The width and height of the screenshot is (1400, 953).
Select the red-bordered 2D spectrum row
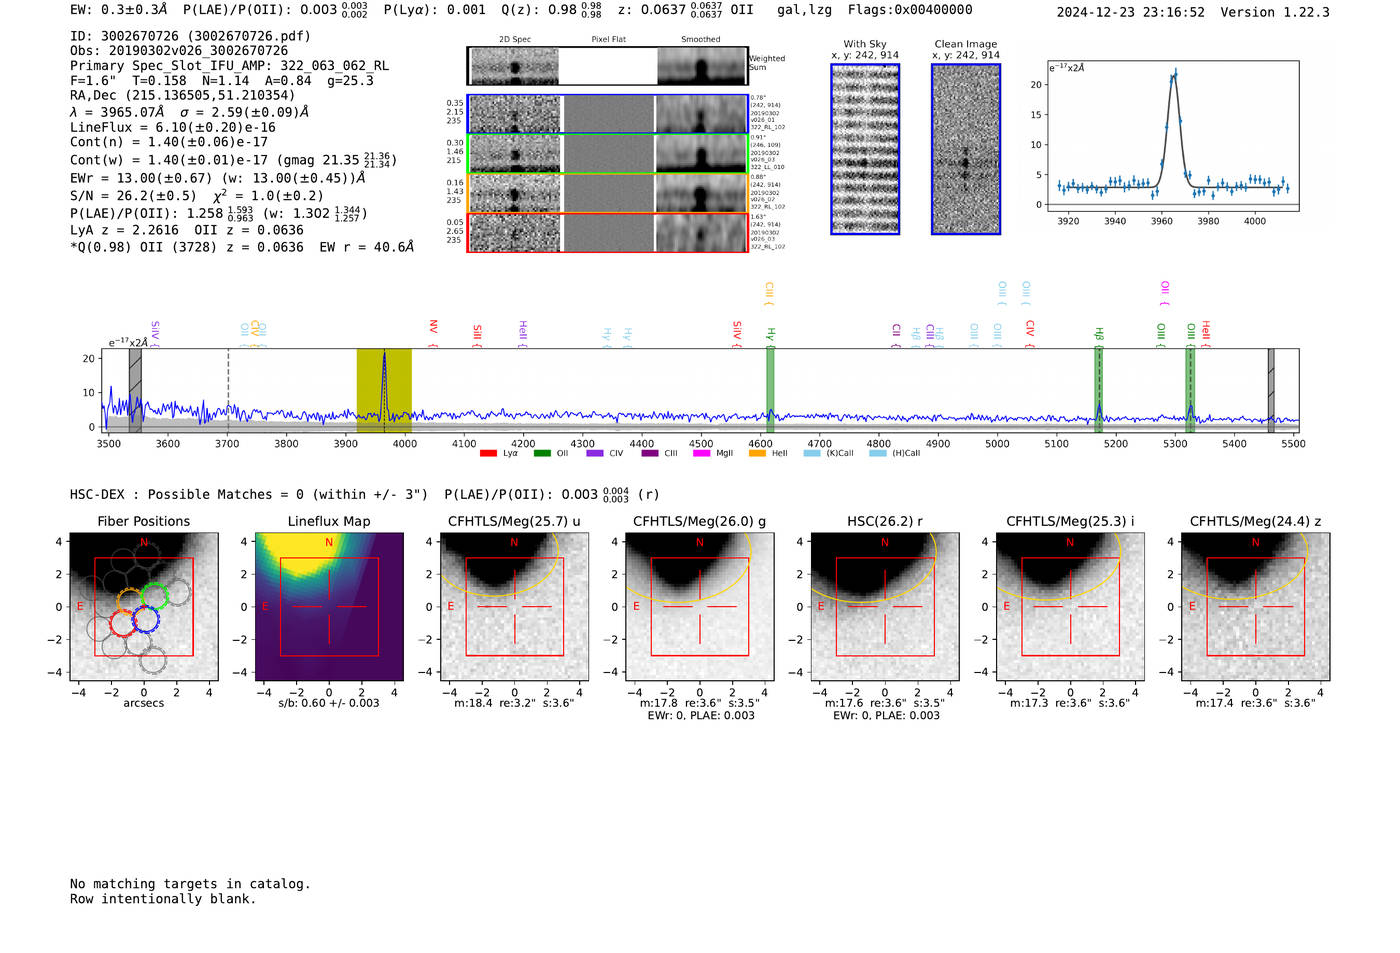click(x=607, y=233)
